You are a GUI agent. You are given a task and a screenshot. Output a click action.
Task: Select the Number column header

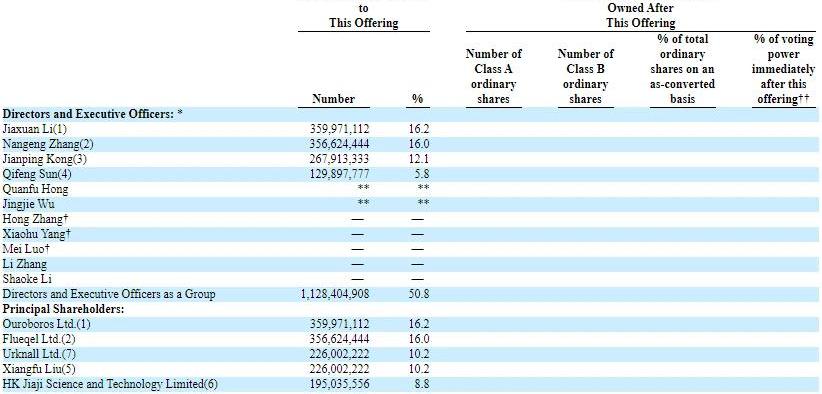tap(333, 99)
